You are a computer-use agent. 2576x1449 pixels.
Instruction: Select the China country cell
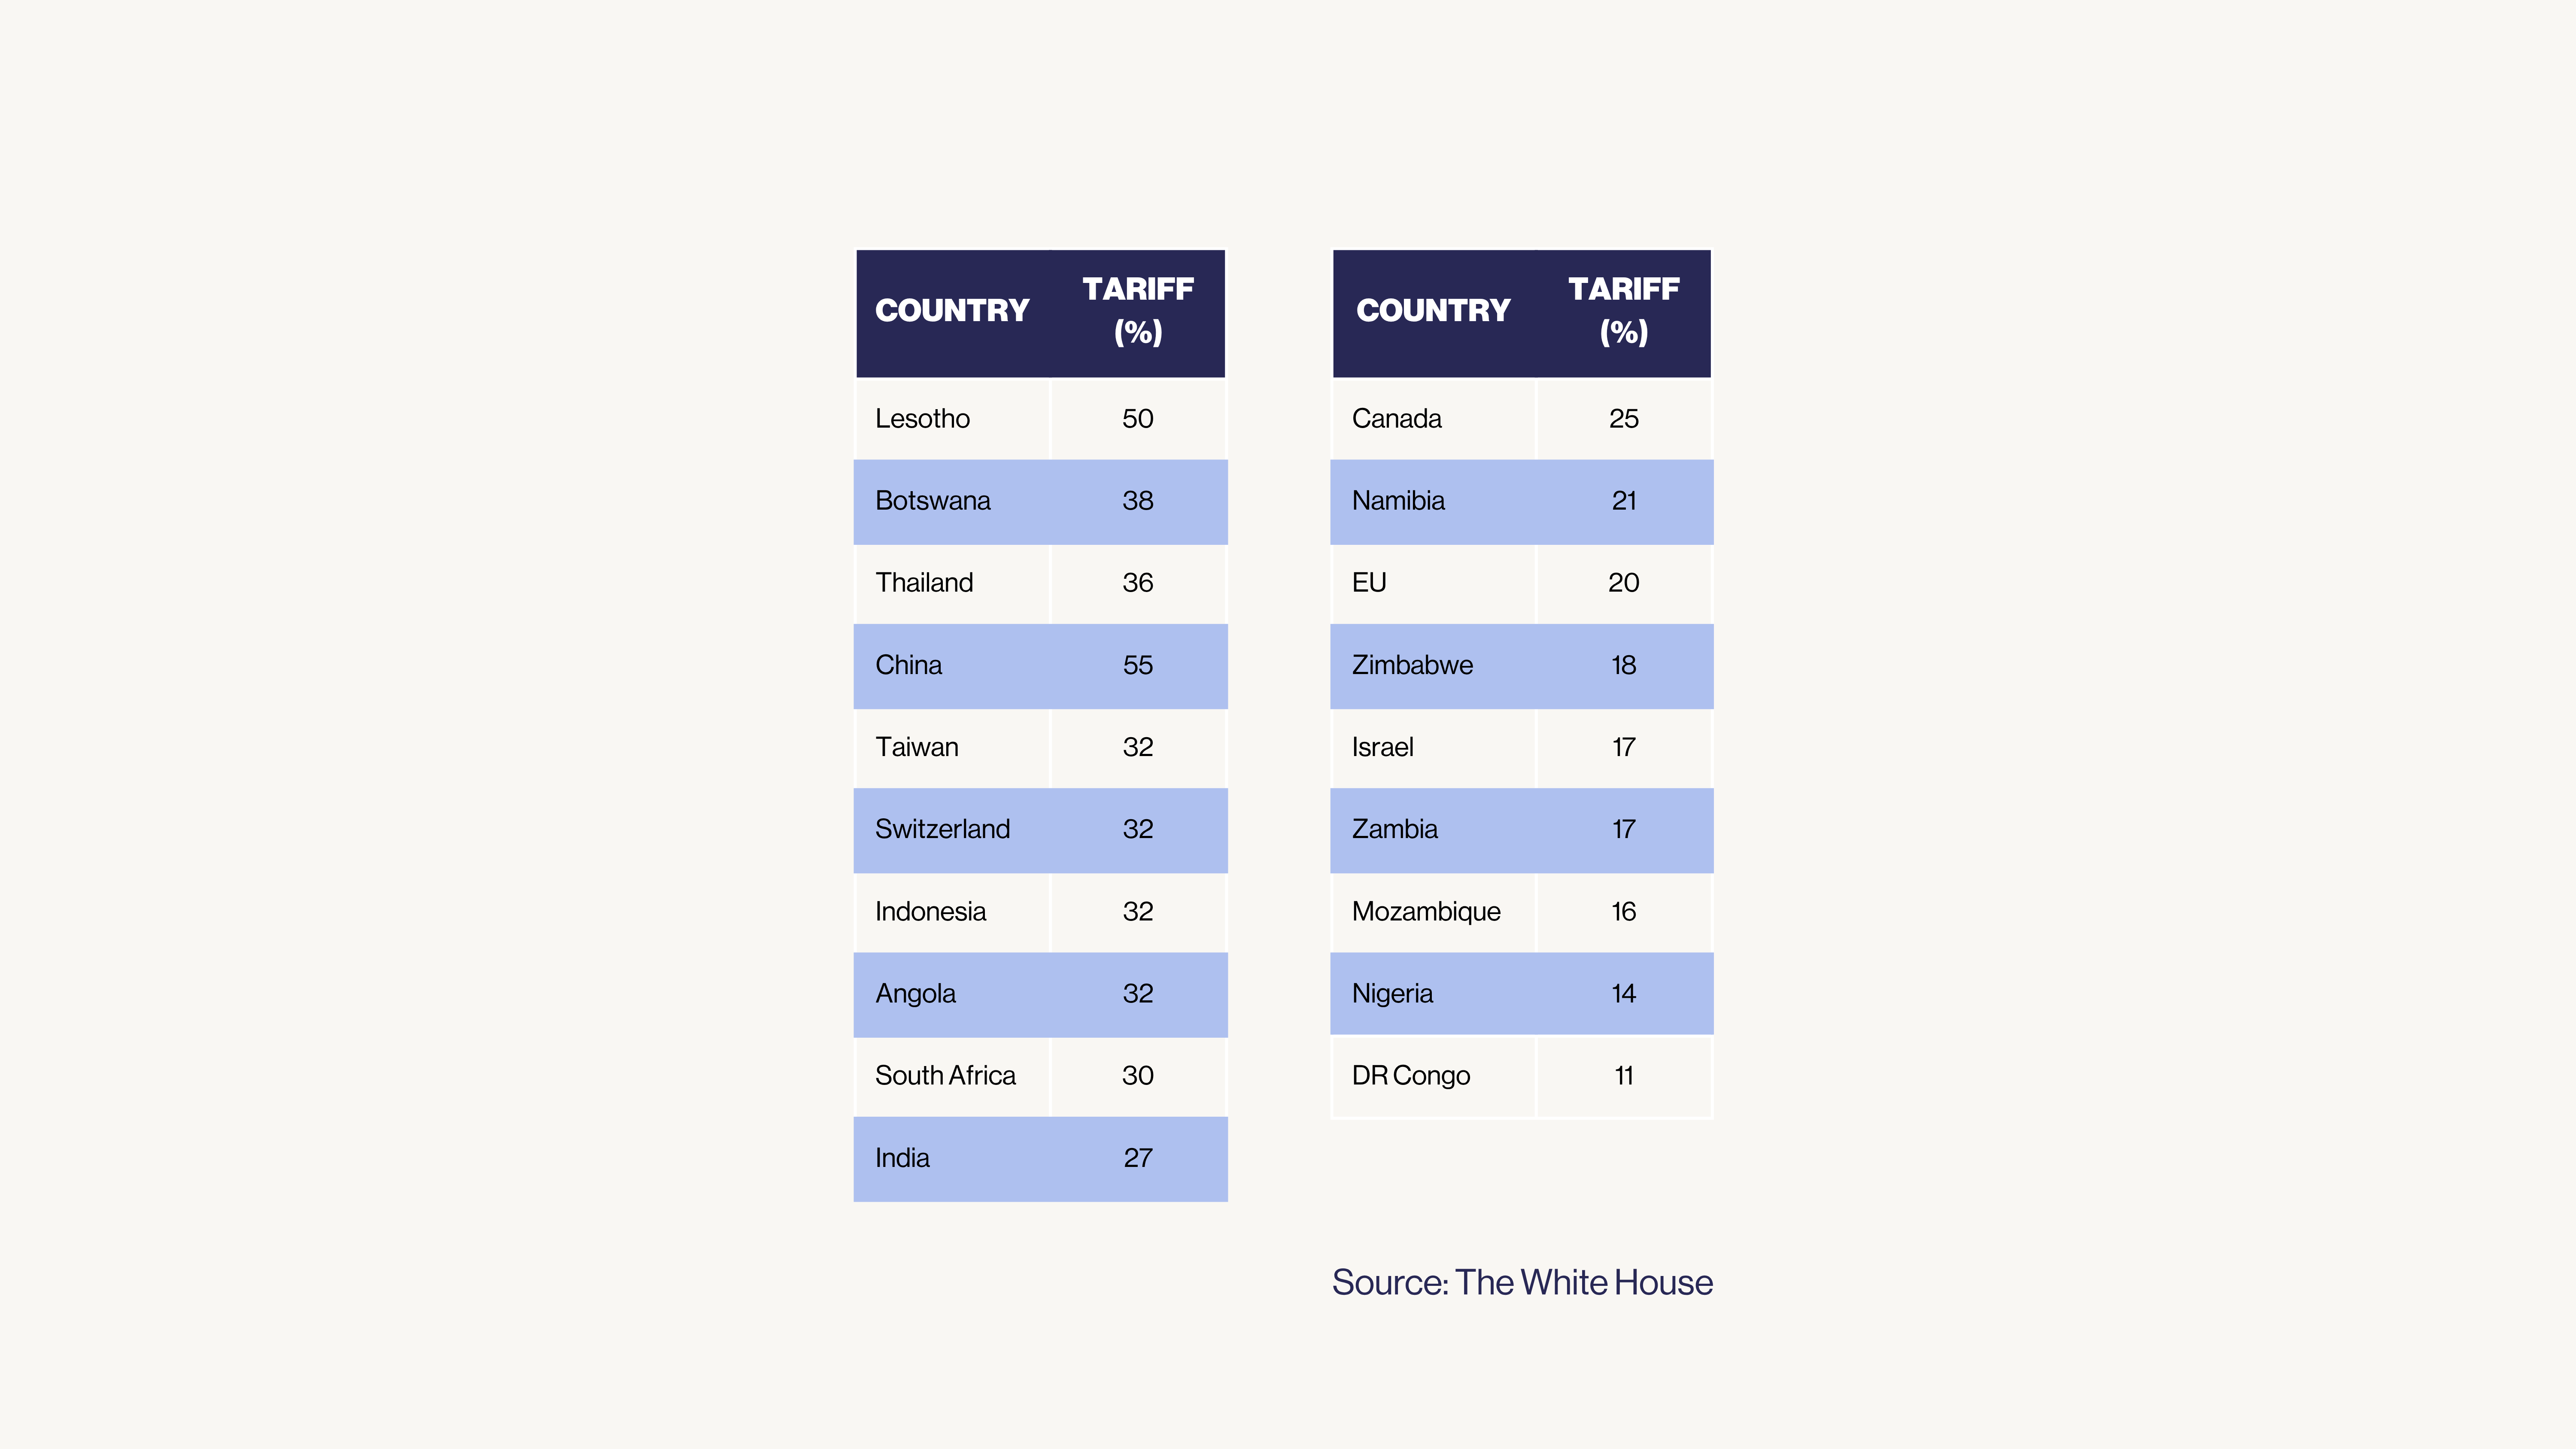[908, 665]
